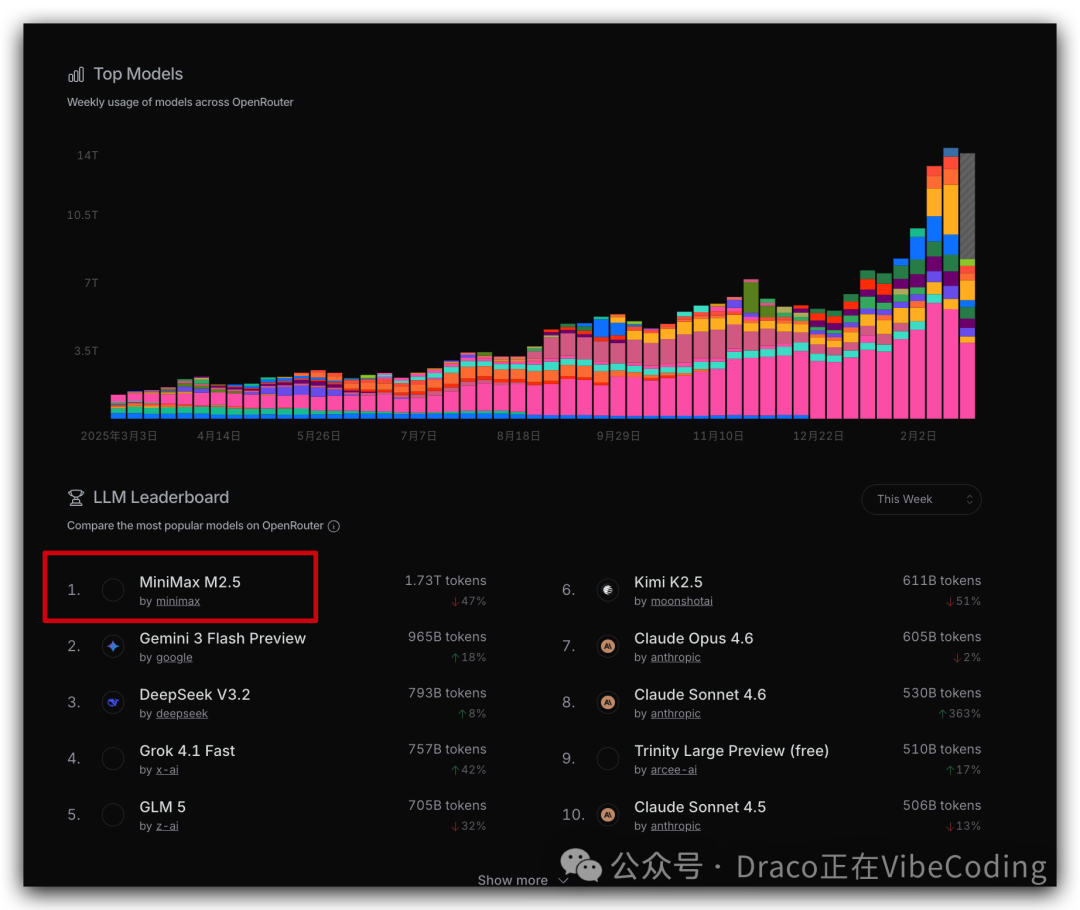Image resolution: width=1080 pixels, height=910 pixels.
Task: Click the 2月2日 date label on chart axis
Action: click(917, 436)
